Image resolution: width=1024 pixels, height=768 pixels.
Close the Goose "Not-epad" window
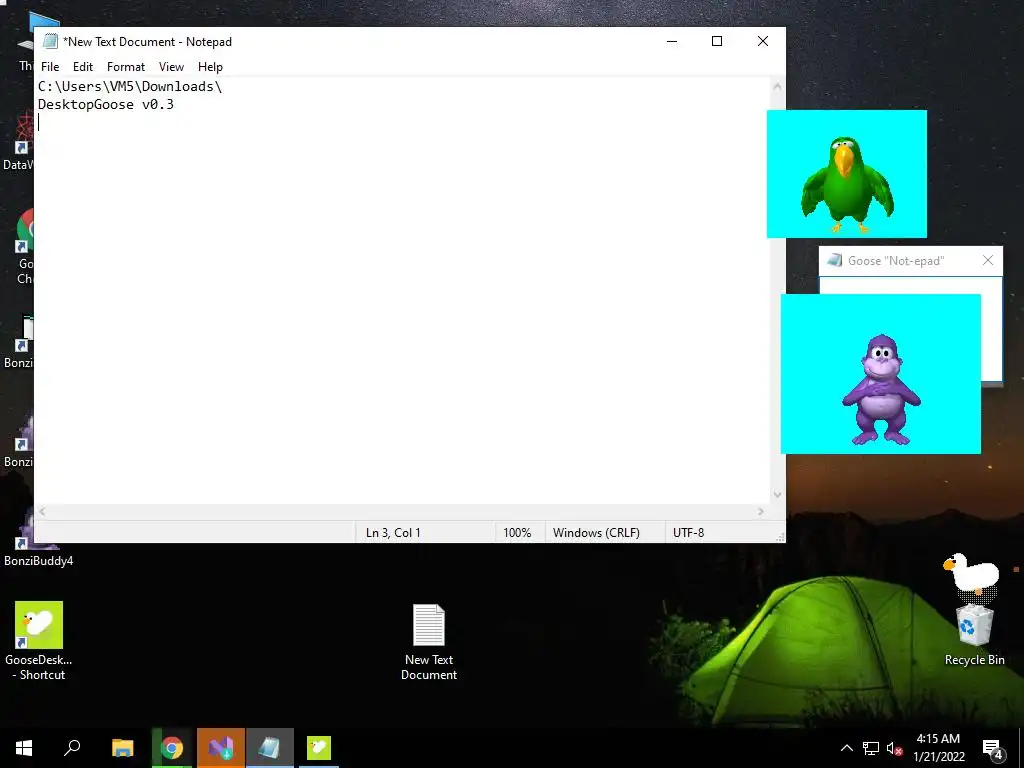pyautogui.click(x=988, y=261)
